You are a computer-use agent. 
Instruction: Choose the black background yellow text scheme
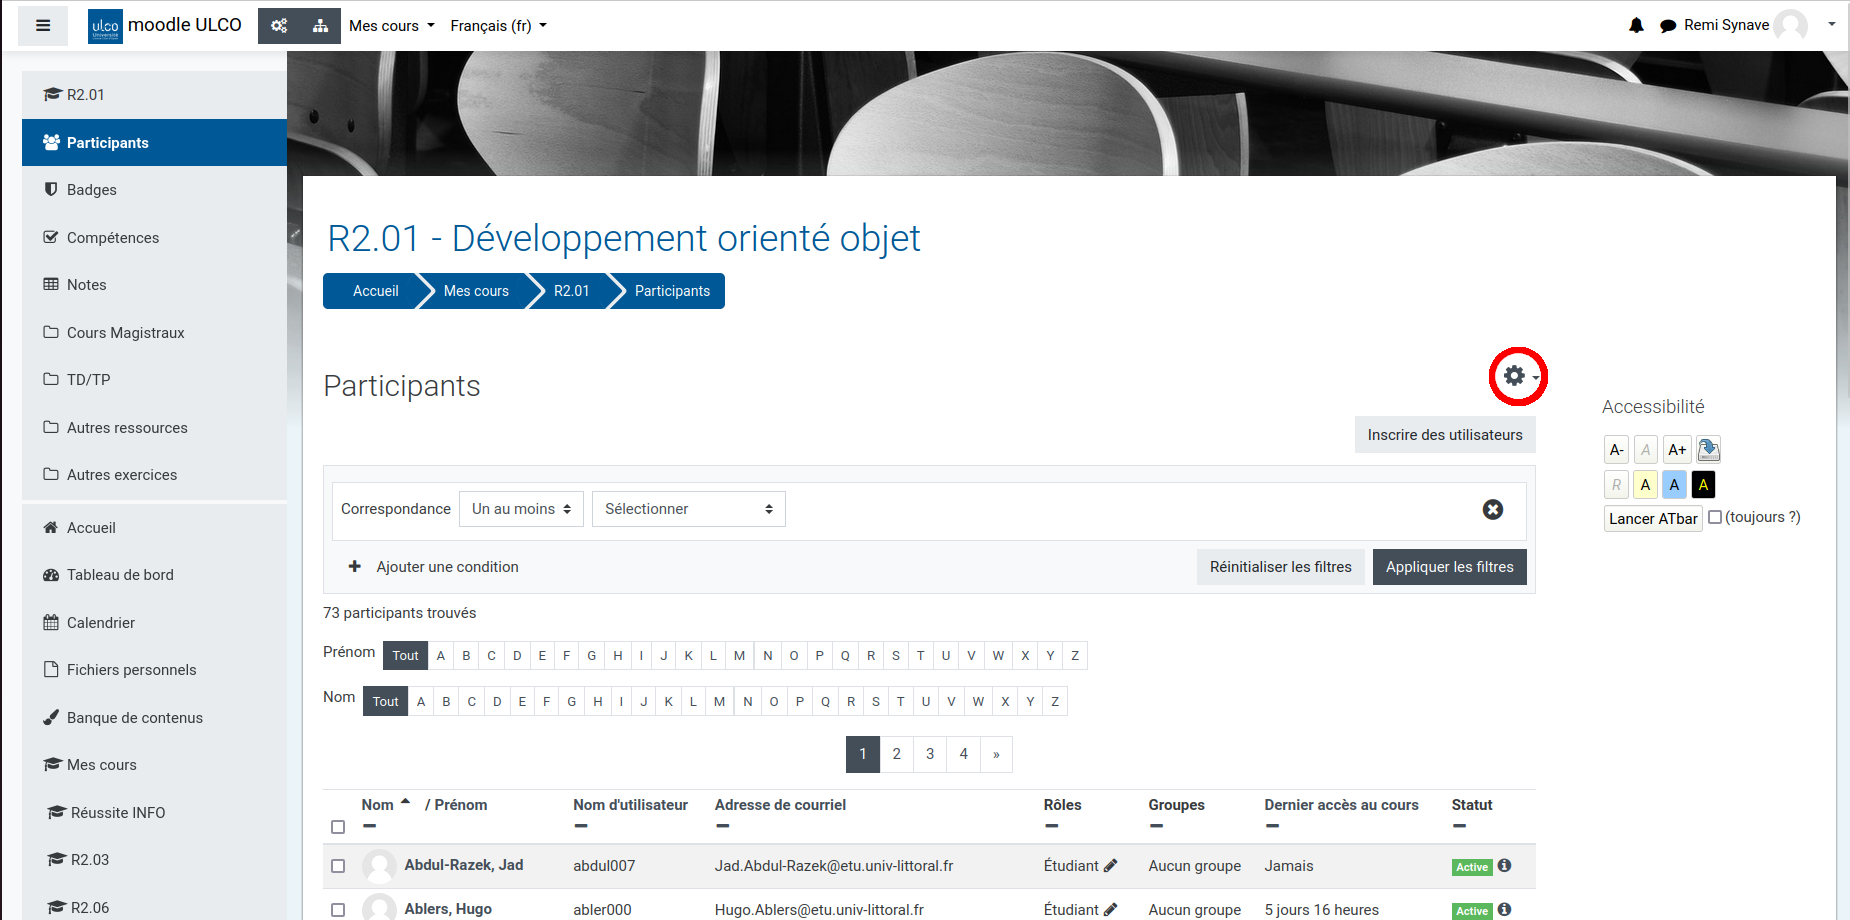pos(1703,485)
